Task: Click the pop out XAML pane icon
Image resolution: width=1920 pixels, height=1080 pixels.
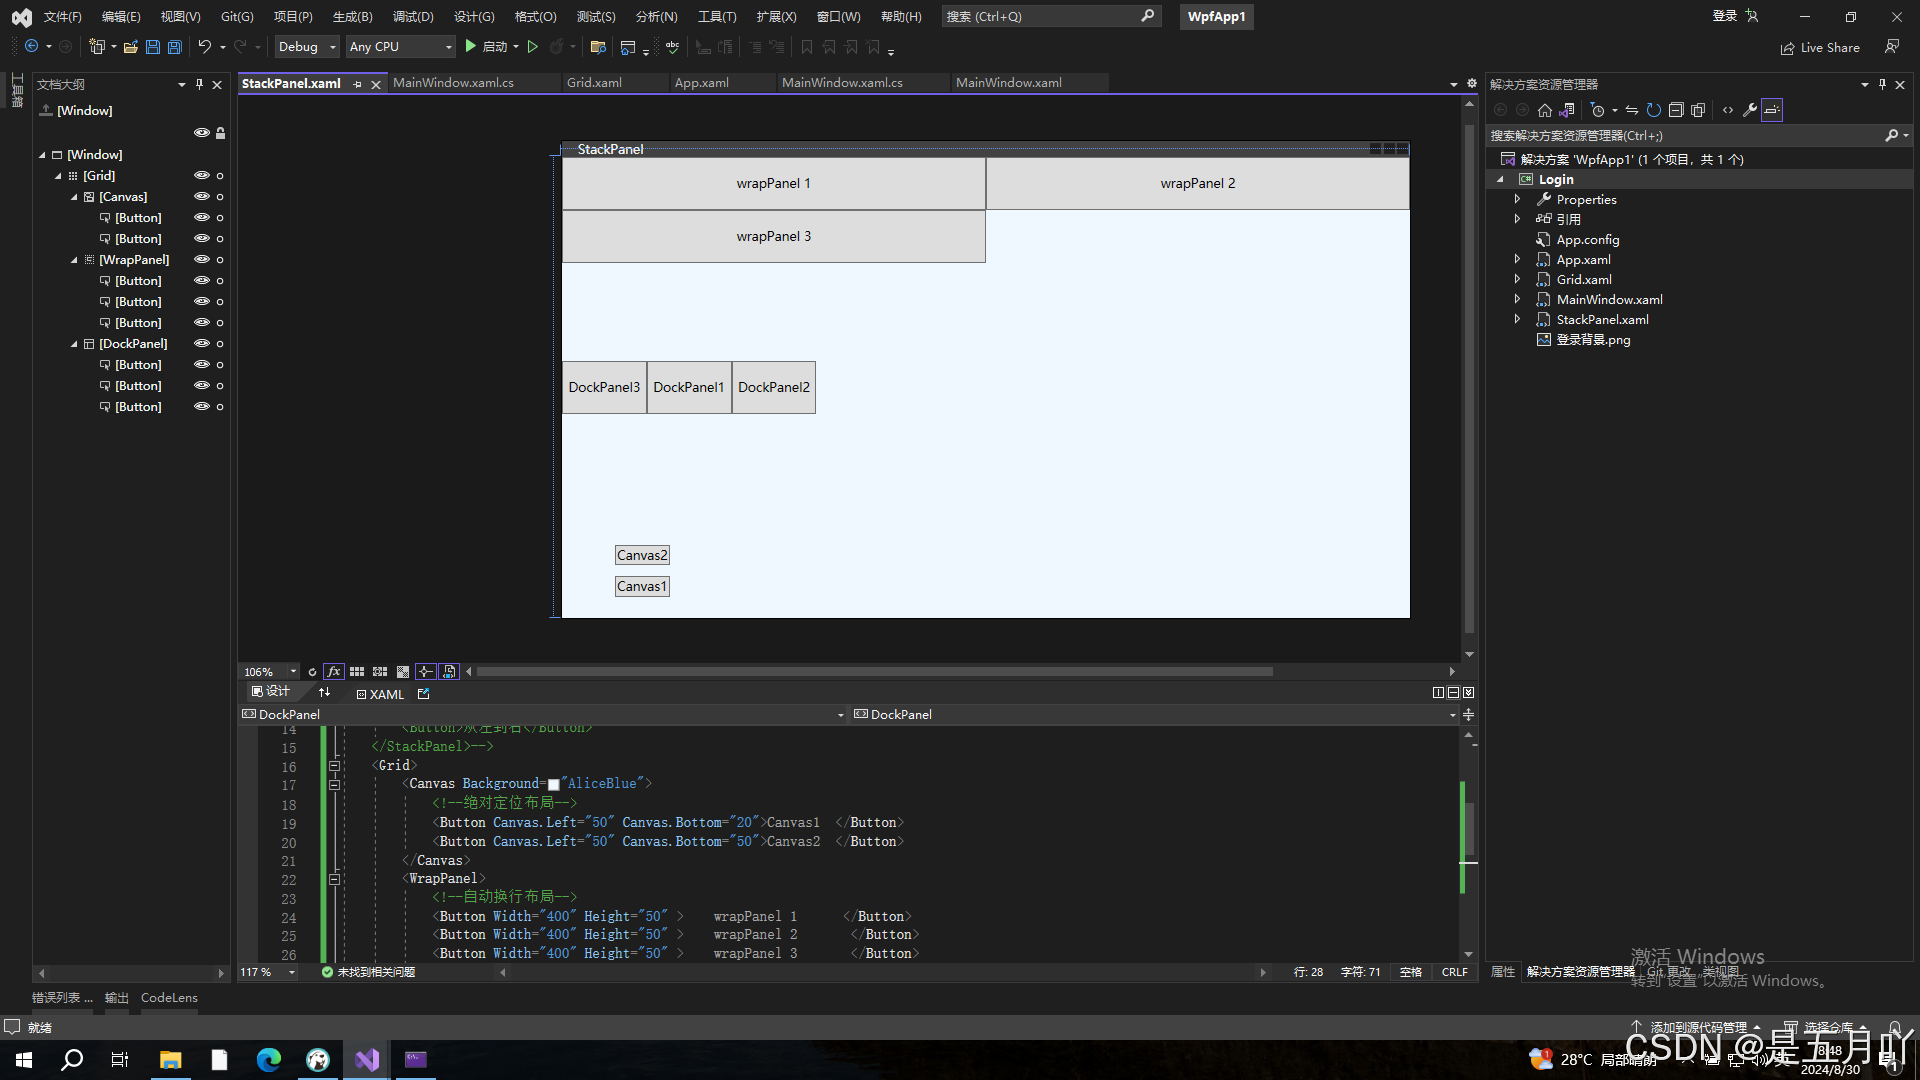Action: click(424, 693)
